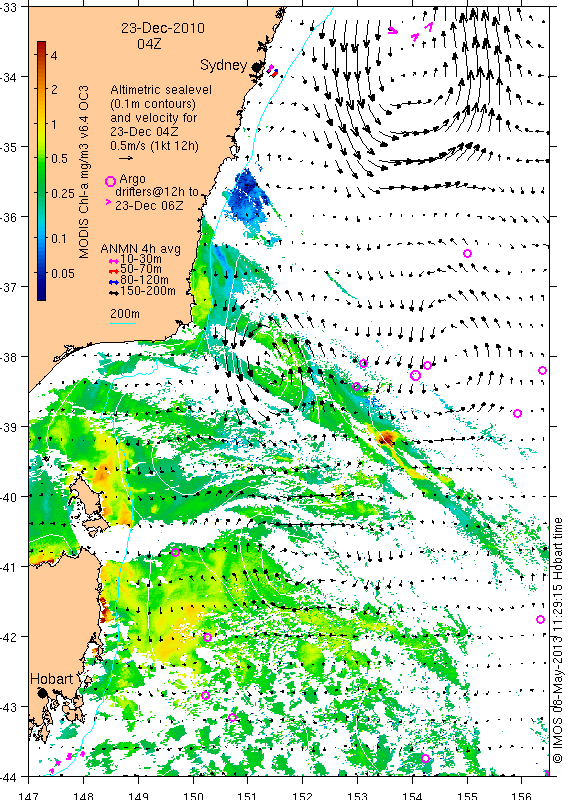The width and height of the screenshot is (570, 800).
Task: Click the colorbar tick label "4"
Action: pos(54,55)
